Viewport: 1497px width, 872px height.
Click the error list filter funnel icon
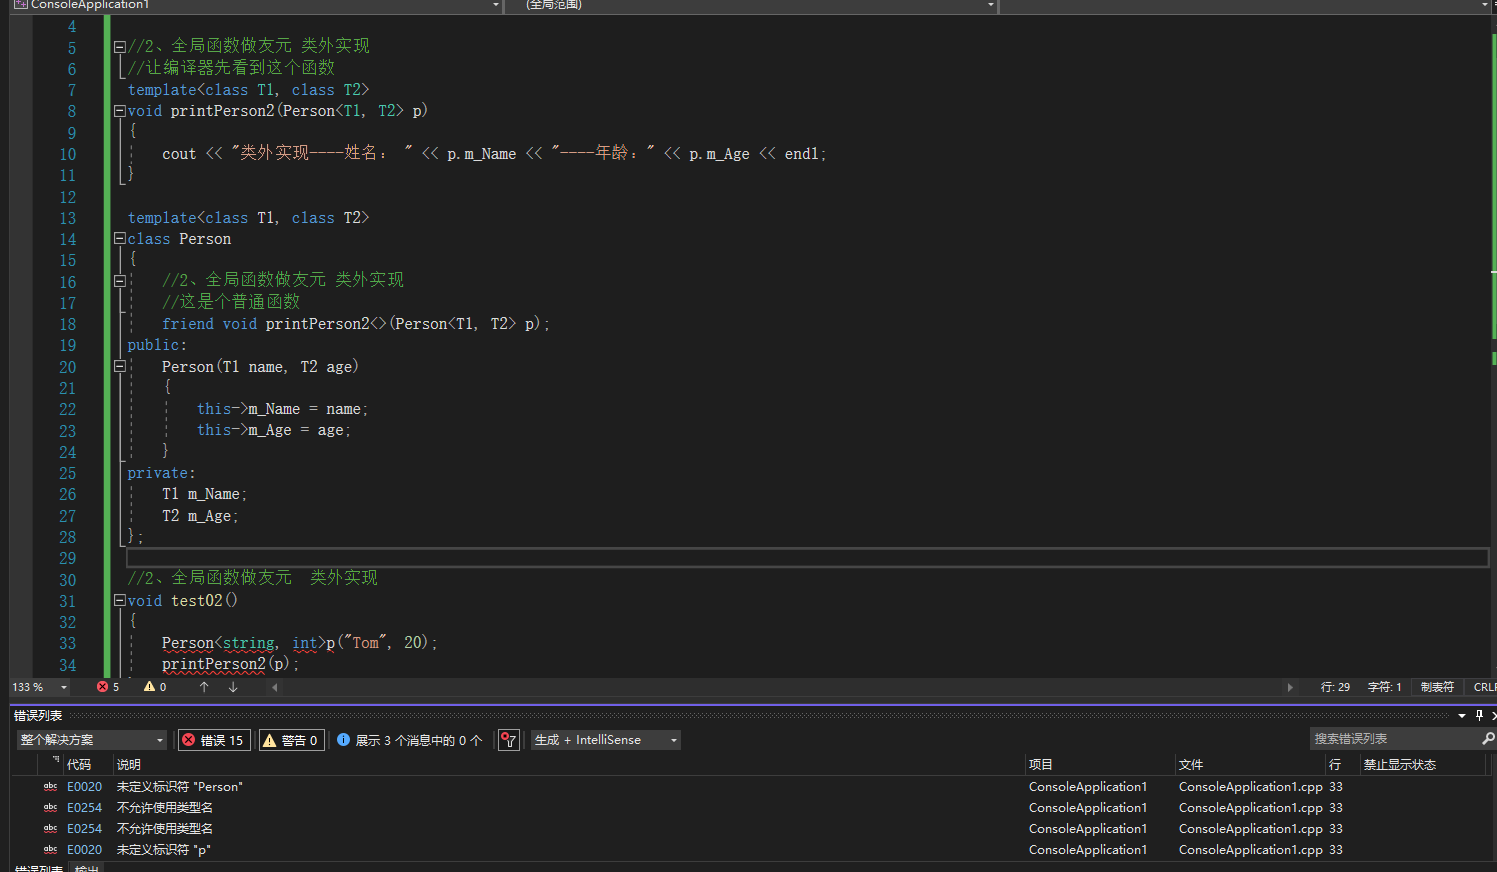509,740
